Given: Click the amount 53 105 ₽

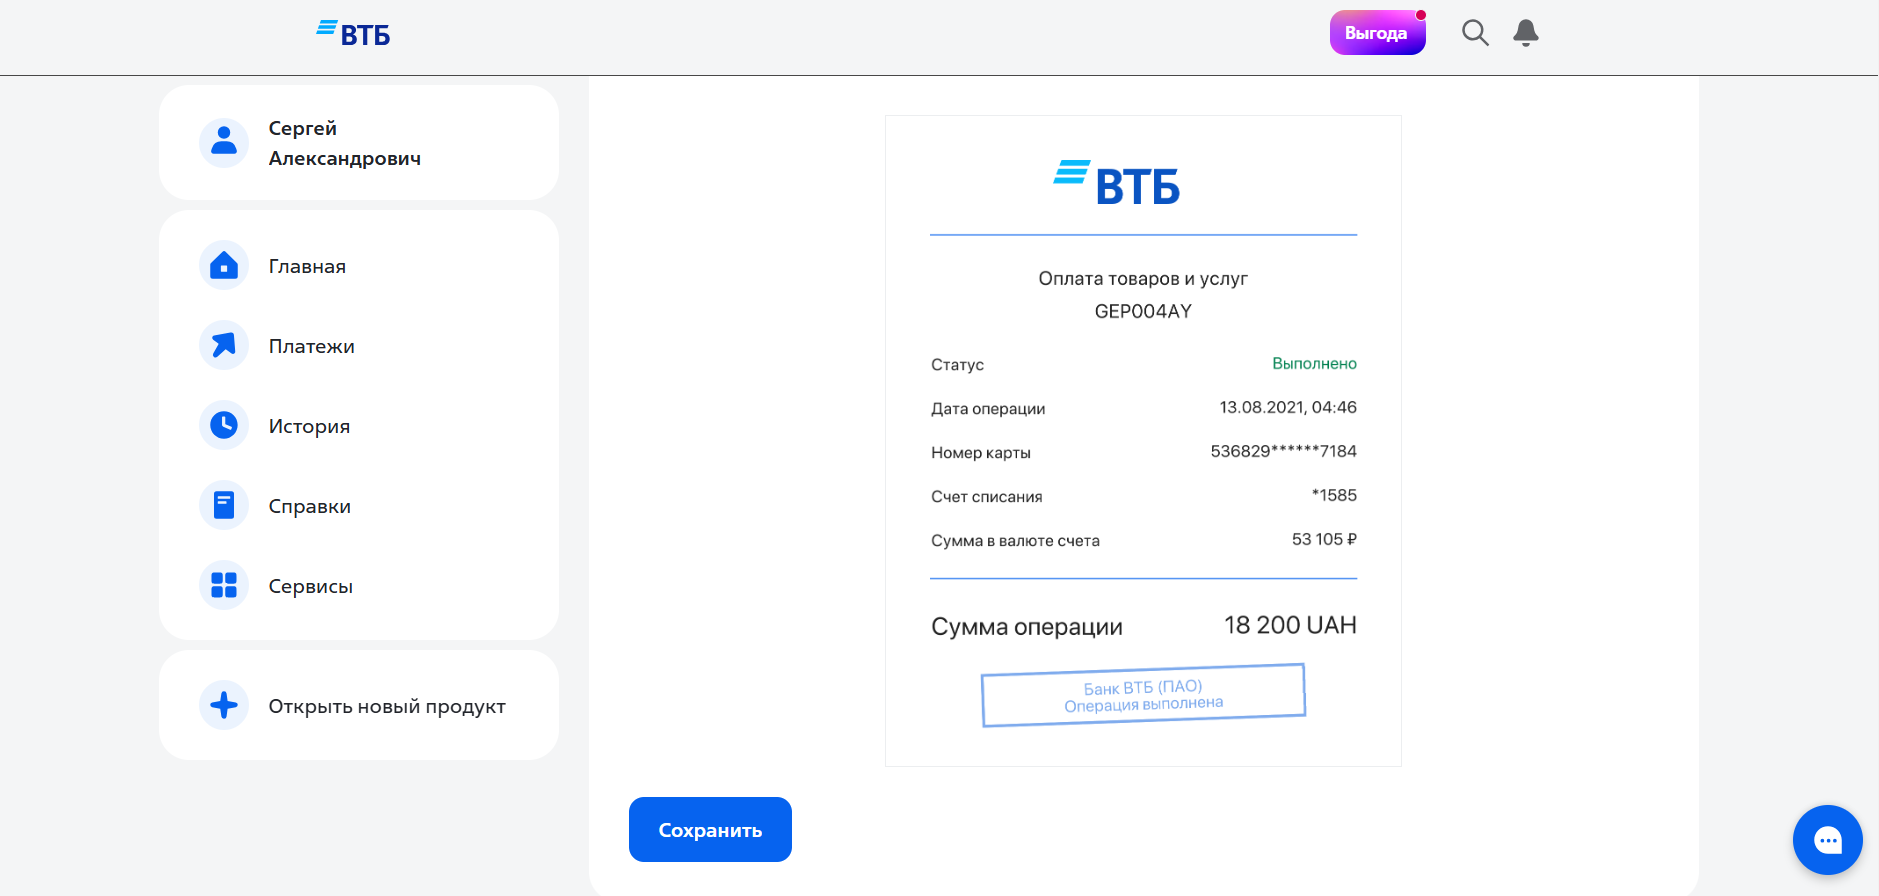Looking at the screenshot, I should tap(1324, 540).
